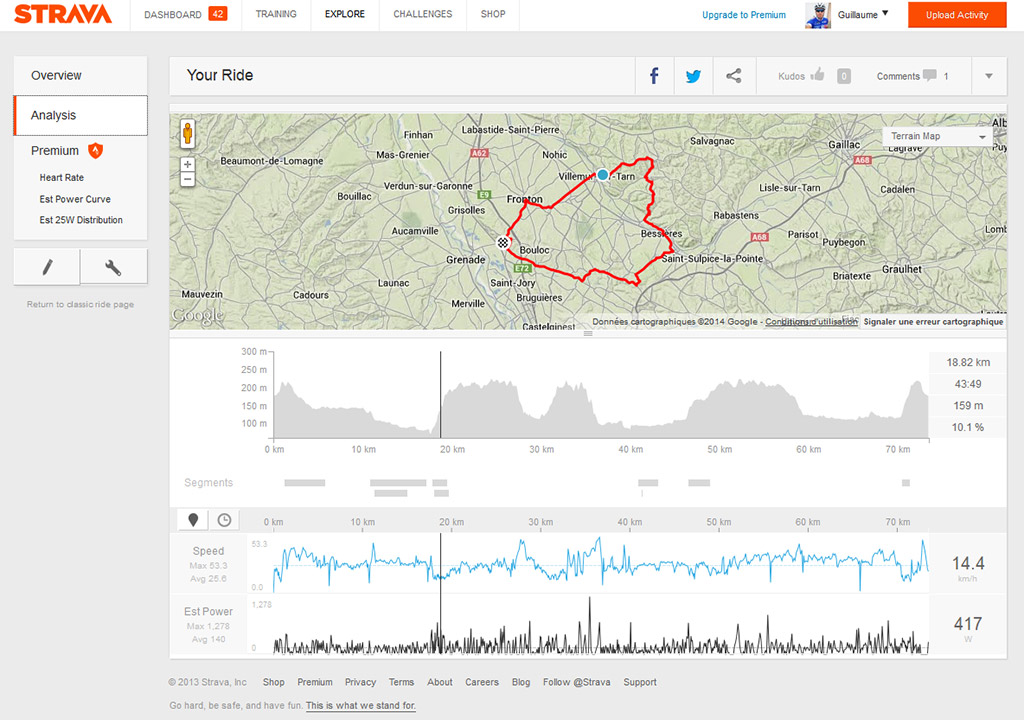
Task: Click the Comments label
Action: click(x=898, y=76)
